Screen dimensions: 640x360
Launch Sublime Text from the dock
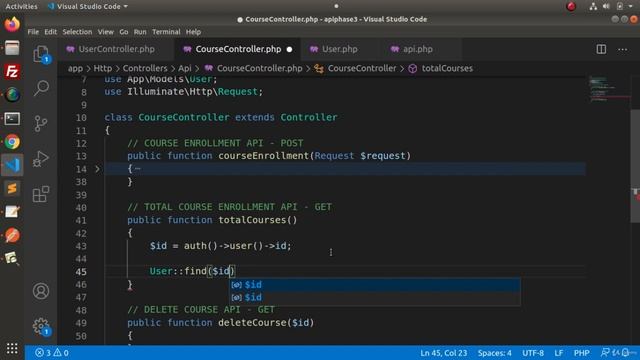point(12,188)
